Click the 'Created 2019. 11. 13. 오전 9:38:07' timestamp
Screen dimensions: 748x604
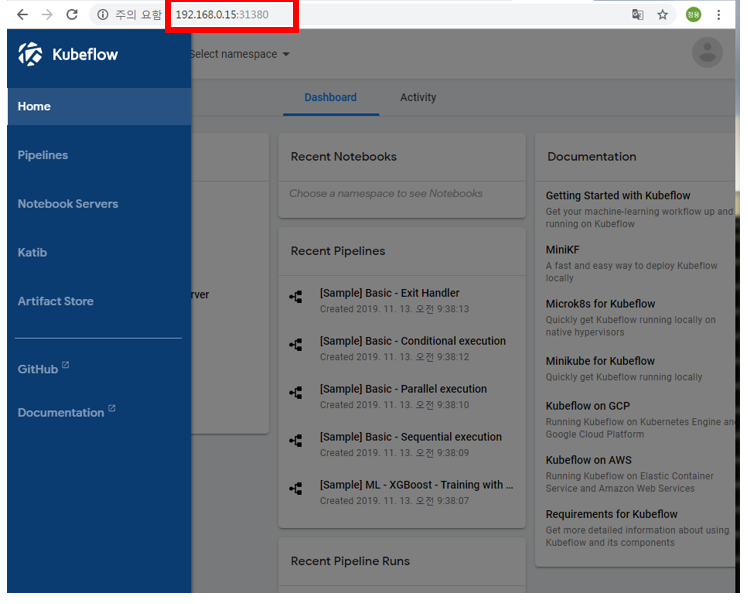tap(395, 501)
